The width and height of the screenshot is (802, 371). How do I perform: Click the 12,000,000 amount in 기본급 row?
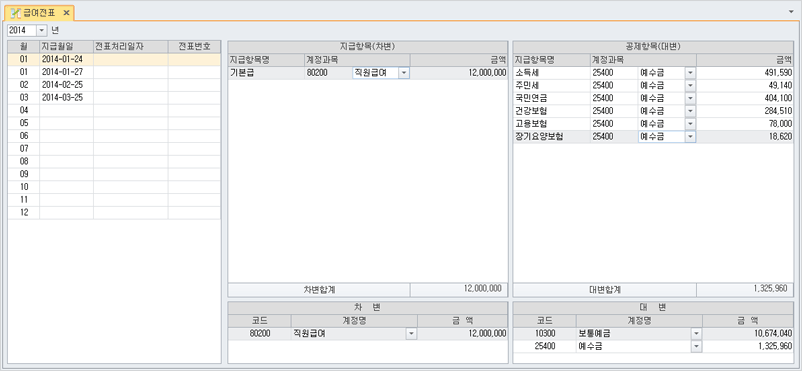pyautogui.click(x=459, y=73)
